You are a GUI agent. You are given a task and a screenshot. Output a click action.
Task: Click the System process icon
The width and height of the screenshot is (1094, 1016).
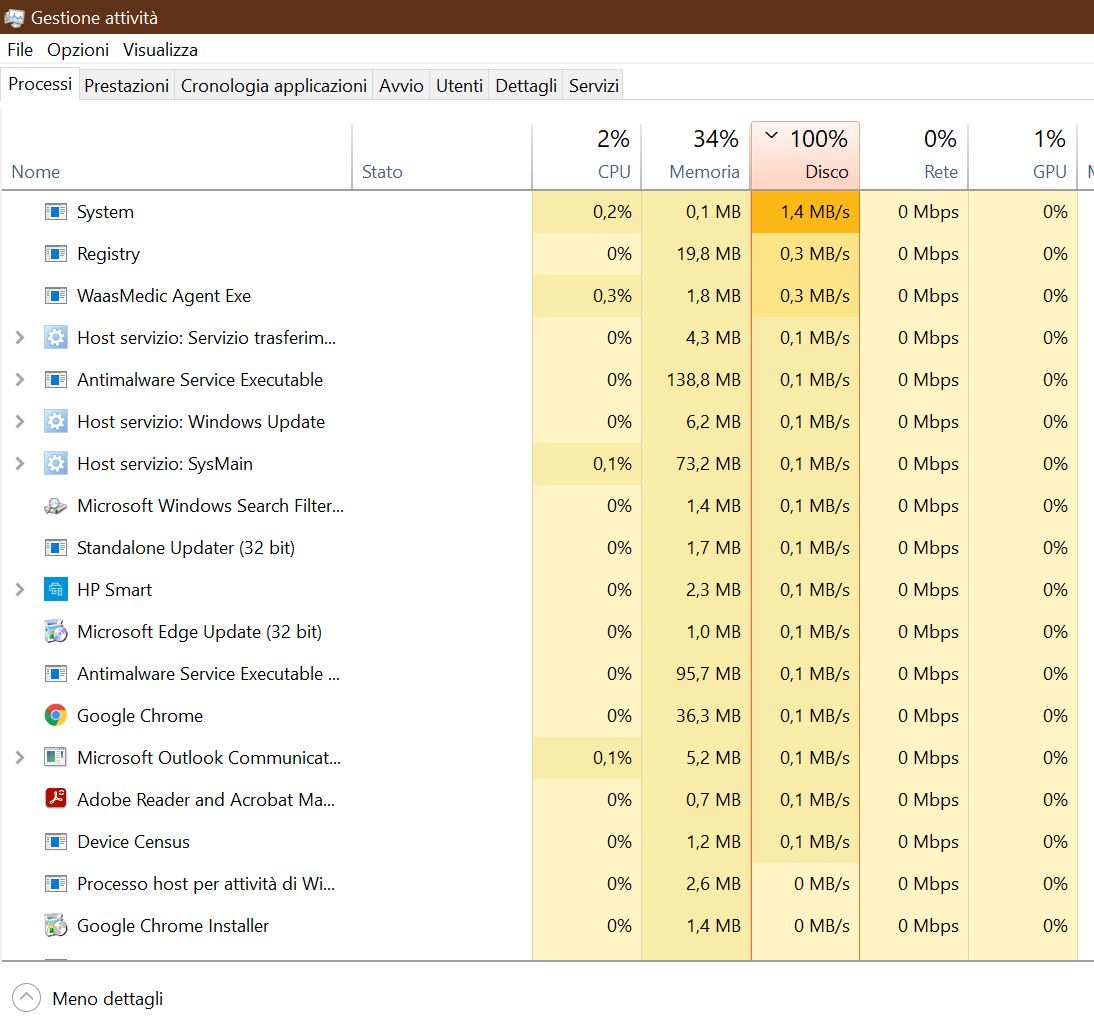point(56,211)
